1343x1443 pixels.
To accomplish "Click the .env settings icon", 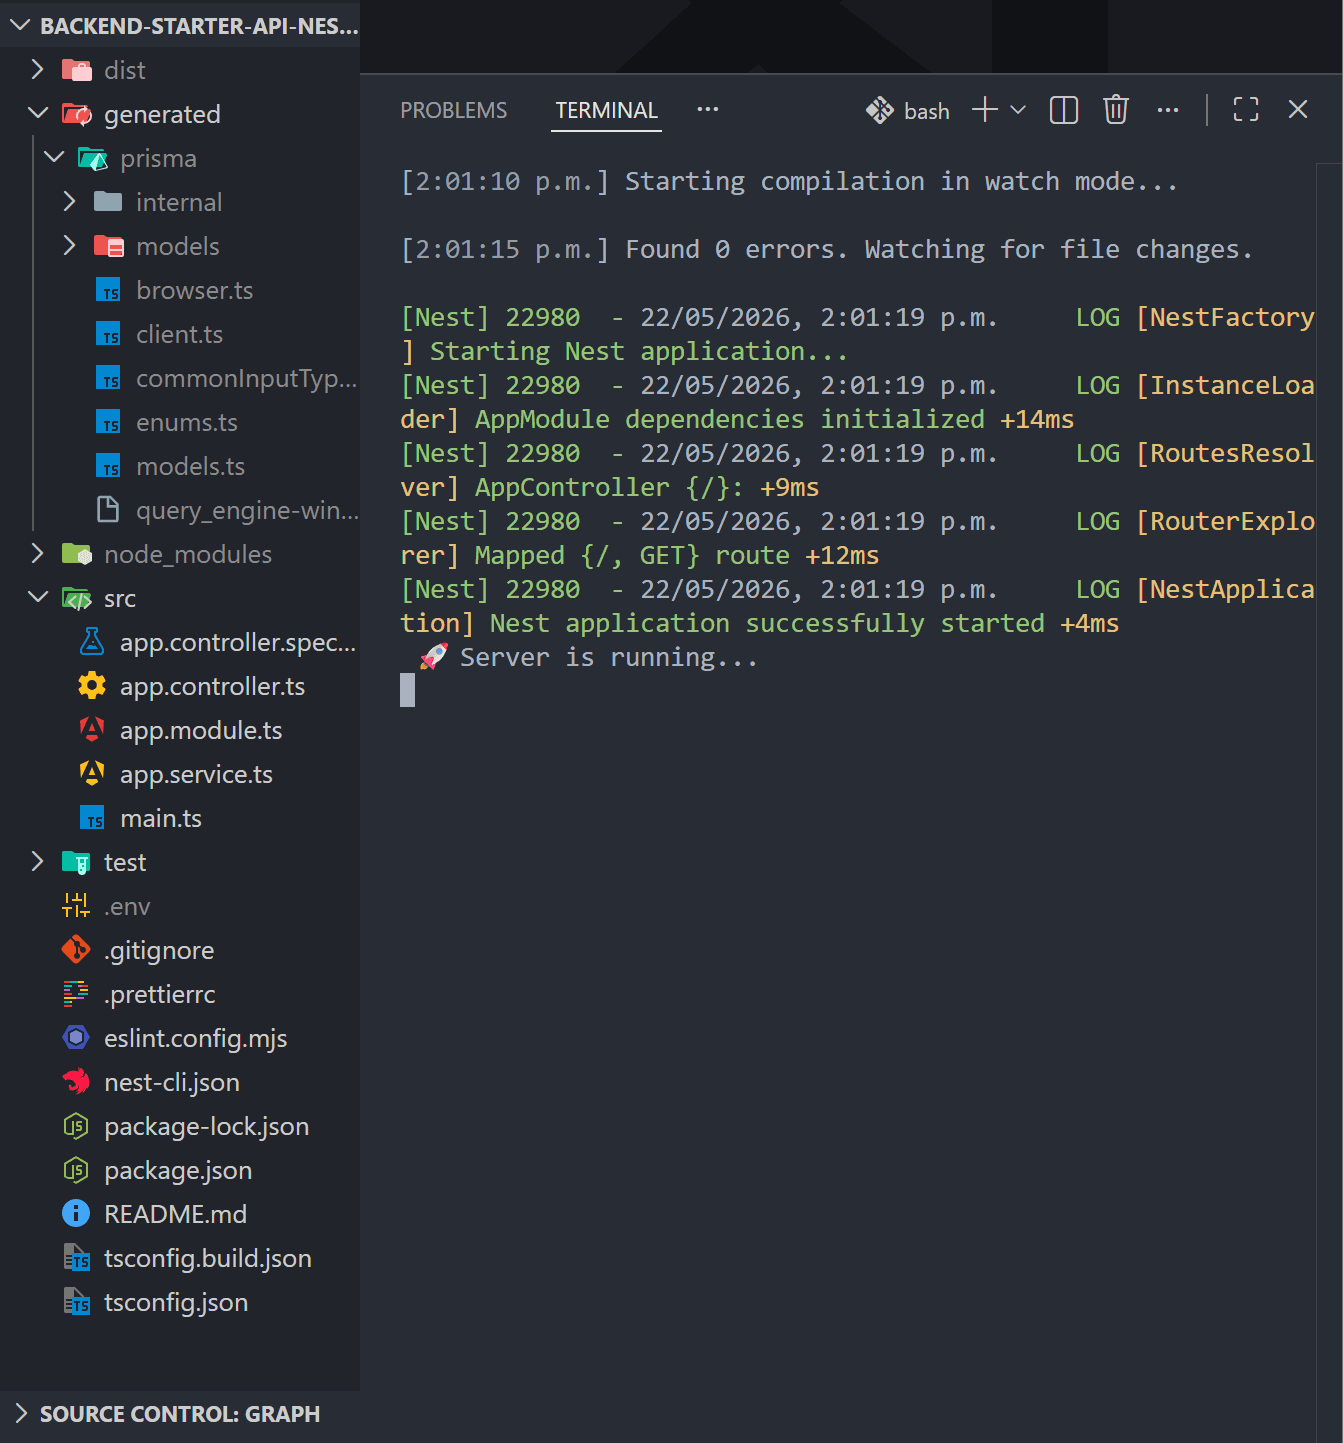I will tap(76, 905).
